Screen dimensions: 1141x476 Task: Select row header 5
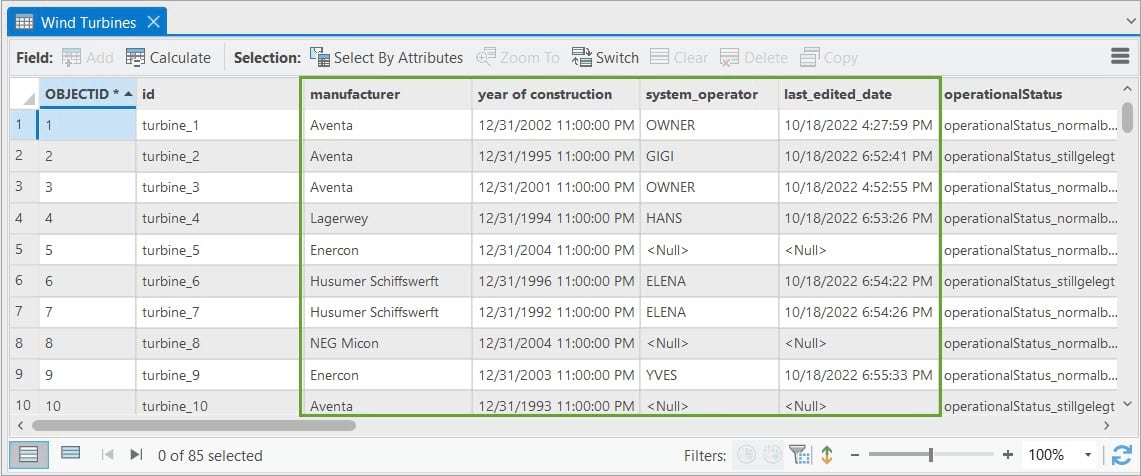[x=24, y=250]
